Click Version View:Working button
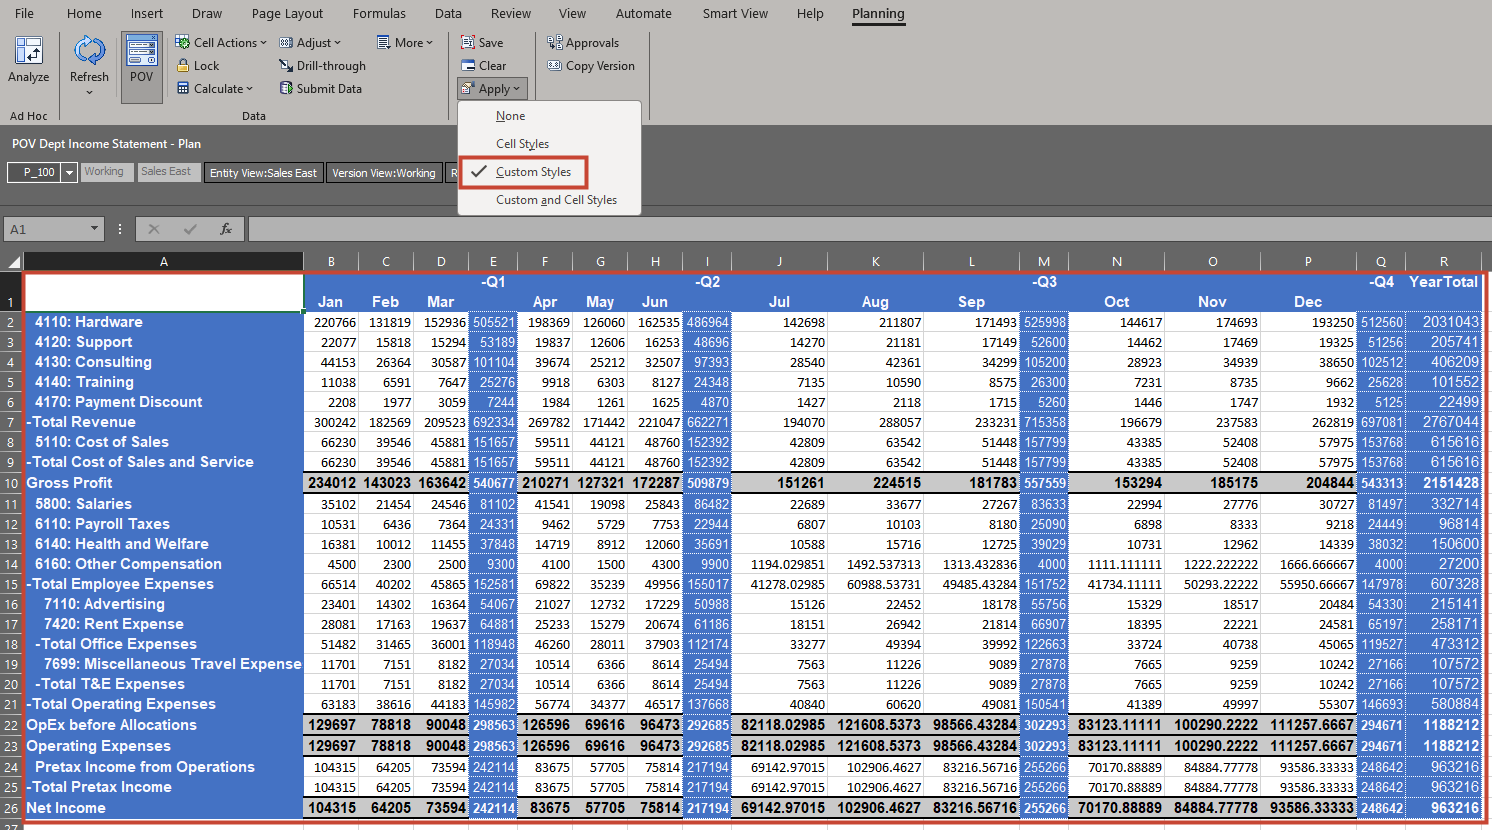The image size is (1492, 830). 384,173
